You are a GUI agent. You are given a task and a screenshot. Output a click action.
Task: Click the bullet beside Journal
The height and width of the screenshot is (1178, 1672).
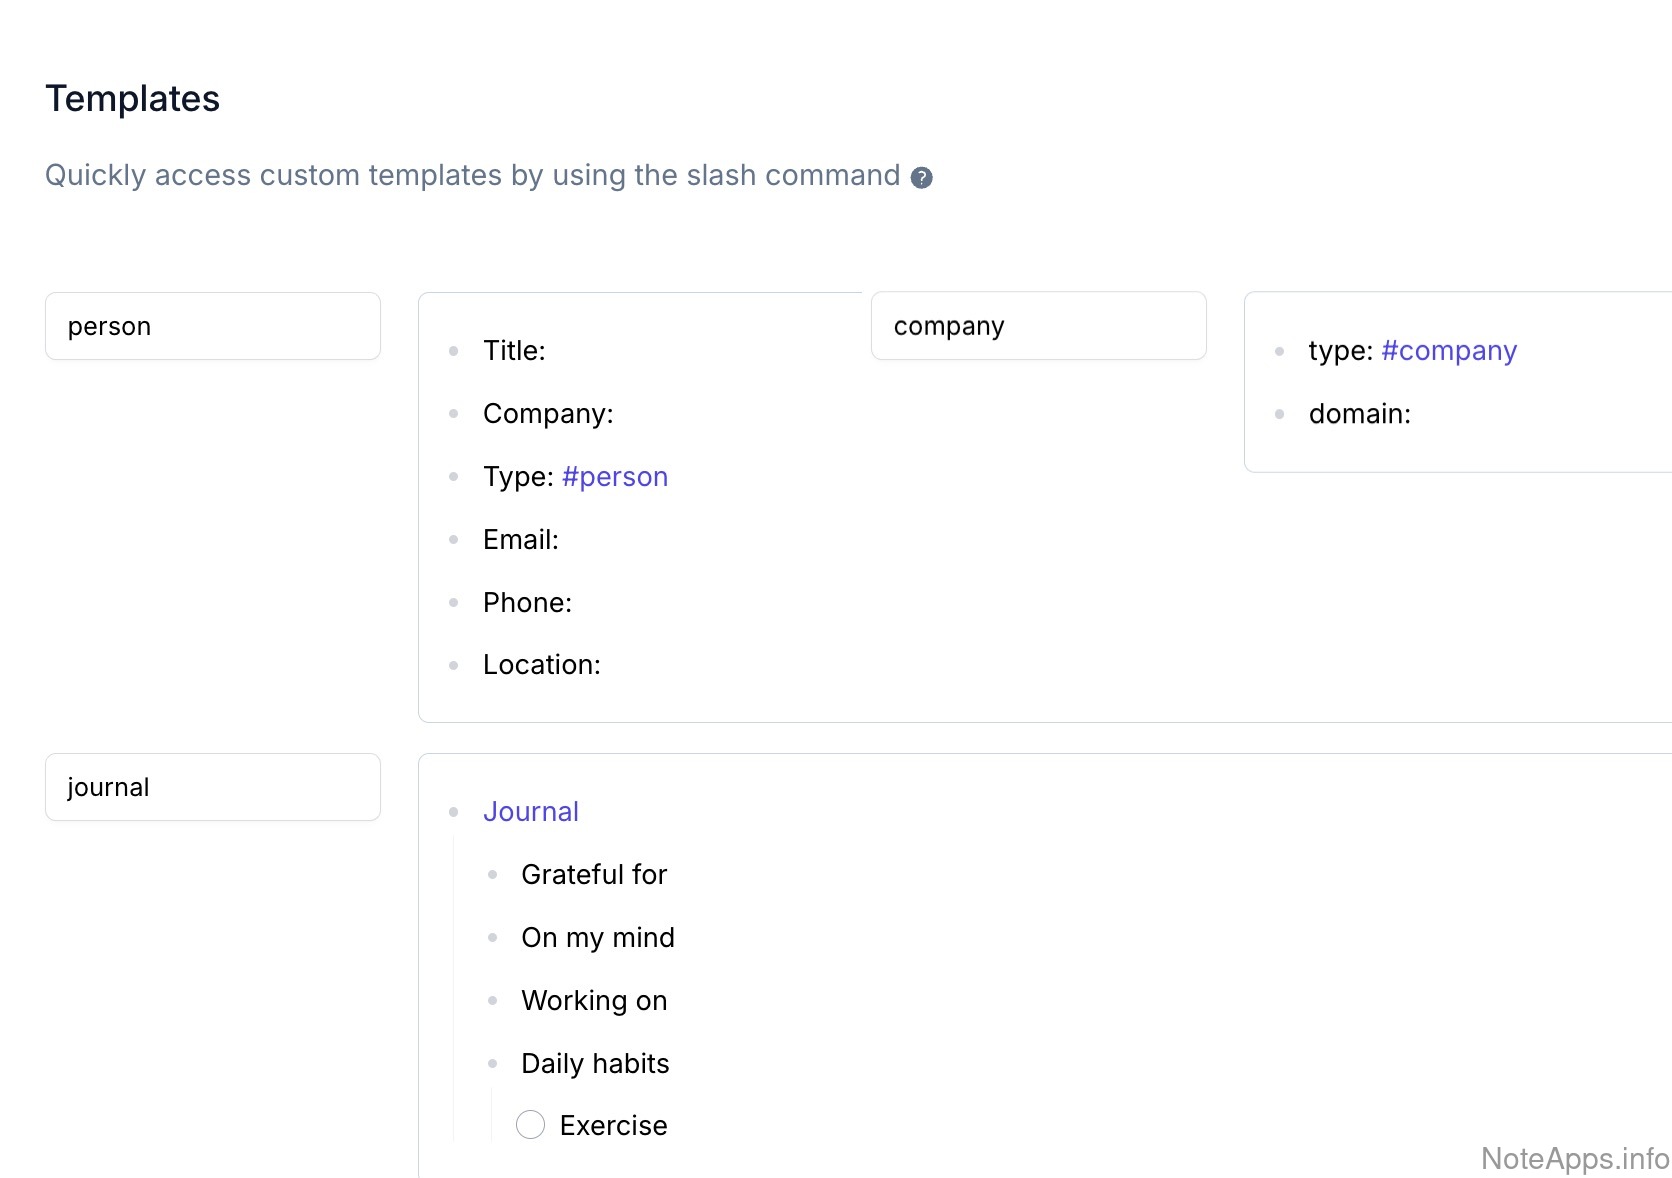454,812
